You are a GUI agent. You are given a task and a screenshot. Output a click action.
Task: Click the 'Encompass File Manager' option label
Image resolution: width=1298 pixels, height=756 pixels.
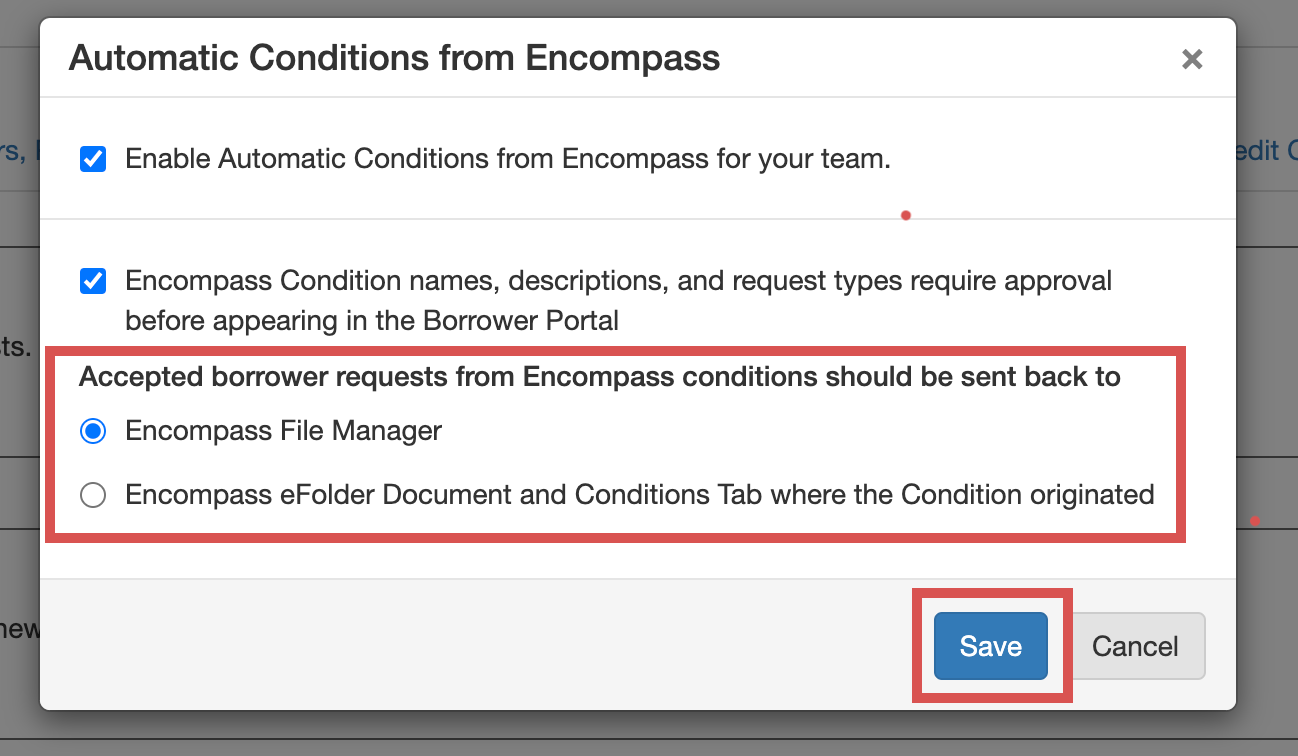283,431
